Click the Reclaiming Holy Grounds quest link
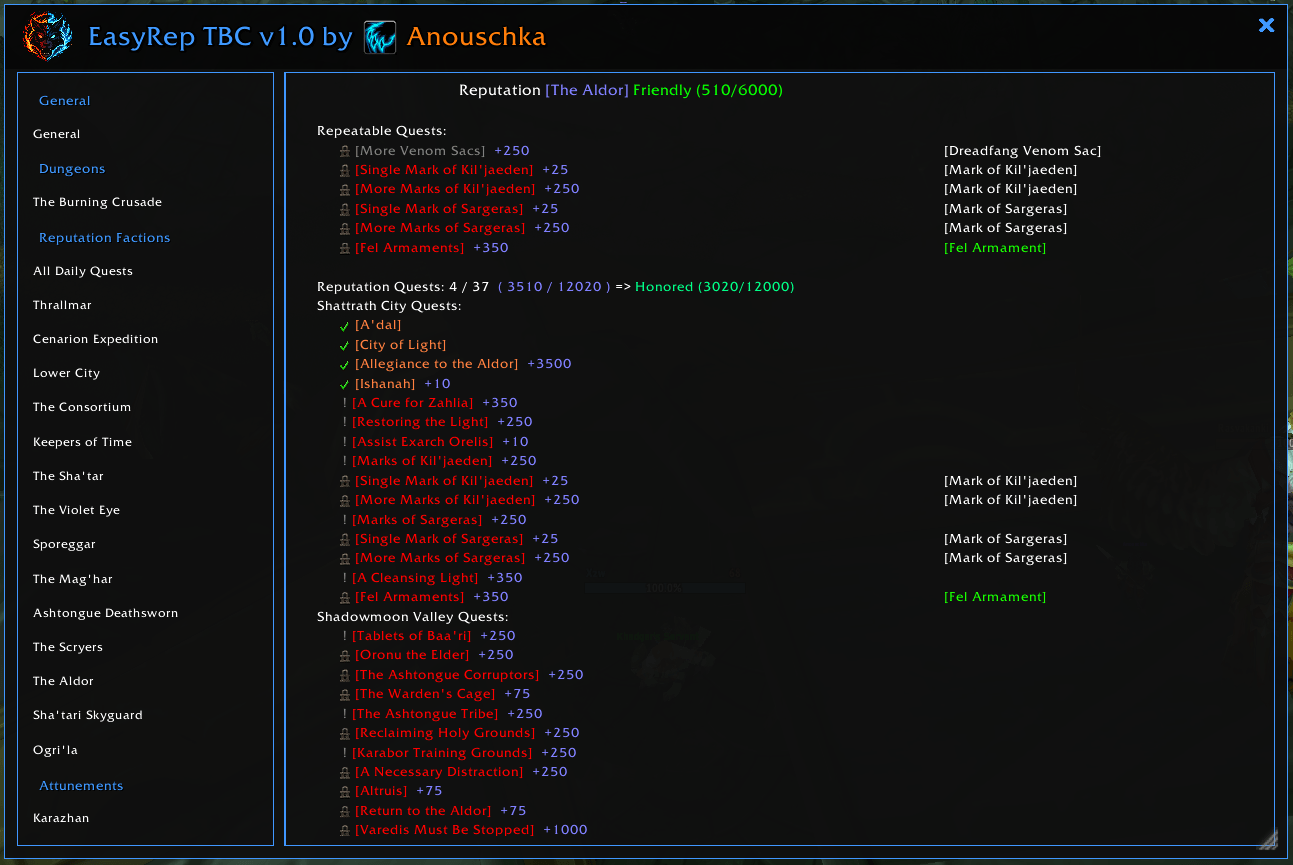This screenshot has height=865, width=1293. [445, 733]
